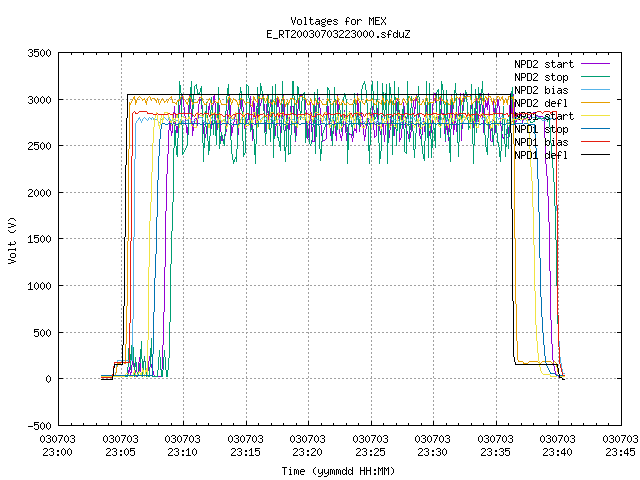Select the NPD2 defl legend label

pyautogui.click(x=541, y=103)
